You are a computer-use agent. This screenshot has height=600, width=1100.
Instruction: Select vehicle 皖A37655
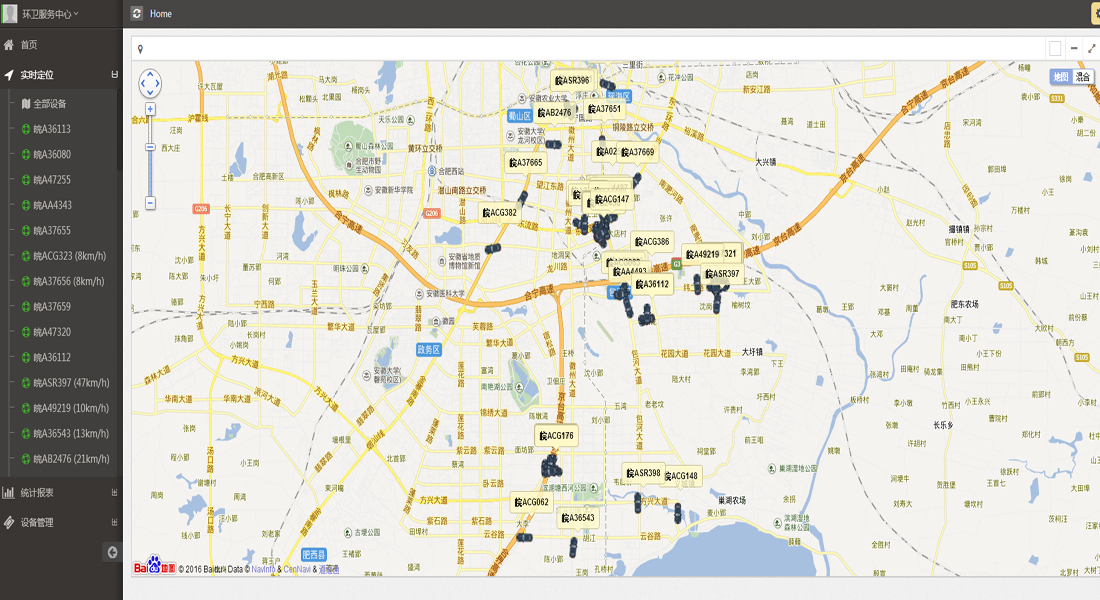click(52, 230)
